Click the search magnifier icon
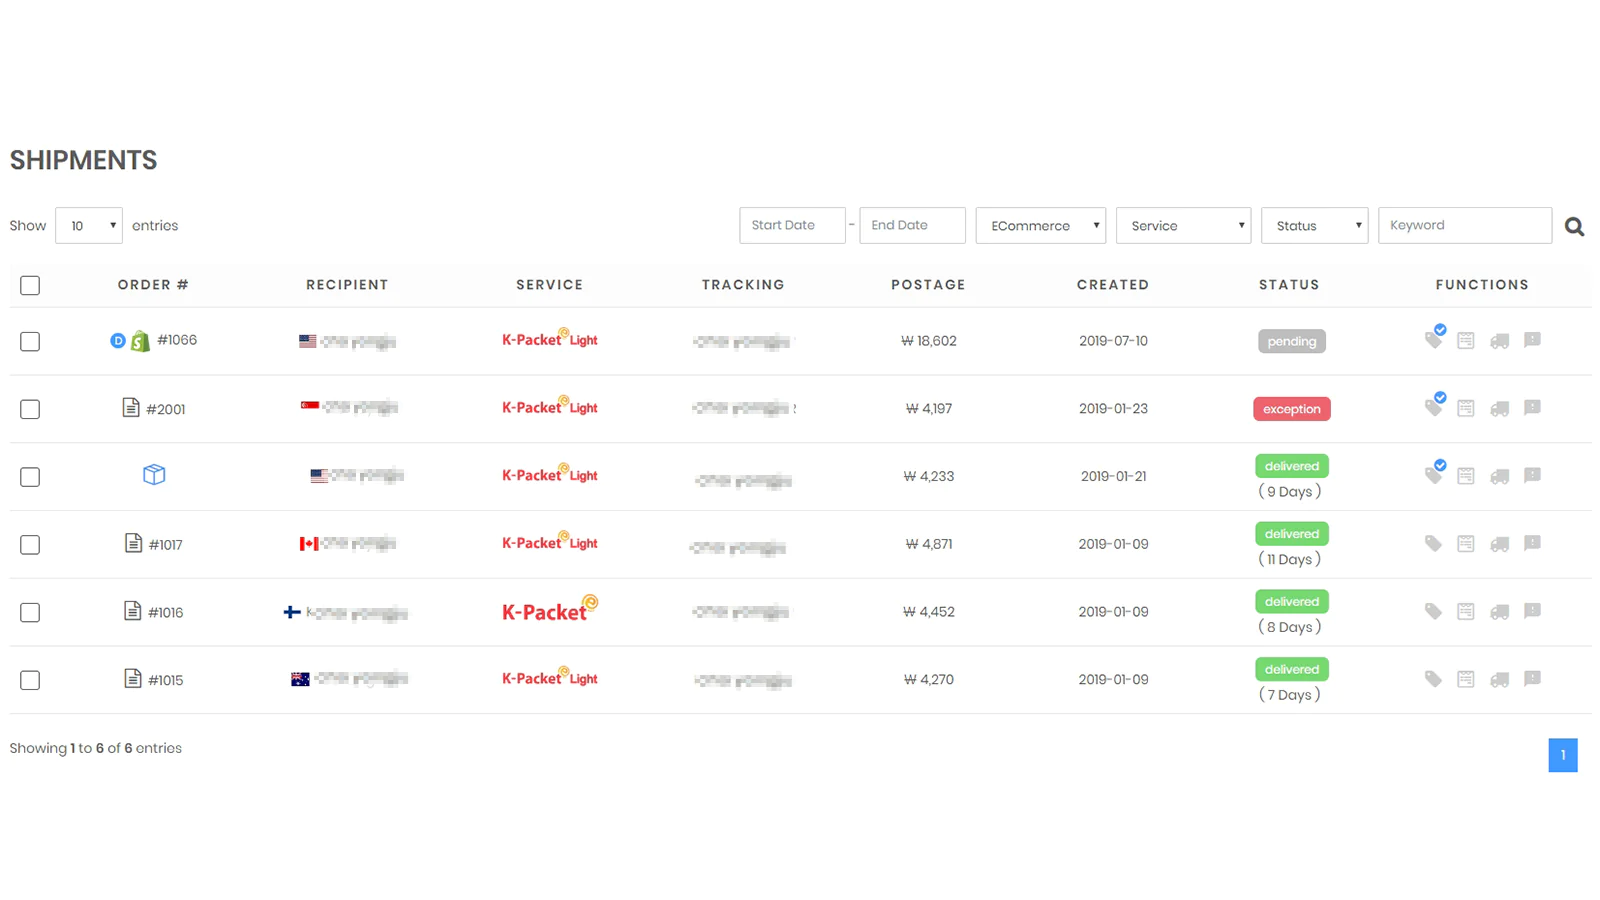The width and height of the screenshot is (1600, 900). coord(1574,227)
